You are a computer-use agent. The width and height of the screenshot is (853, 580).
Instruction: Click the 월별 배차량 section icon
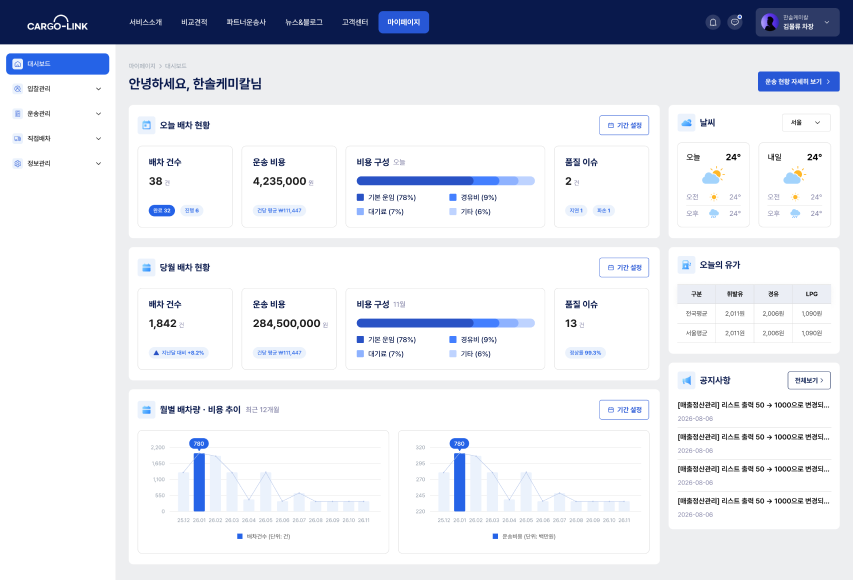[x=146, y=410]
